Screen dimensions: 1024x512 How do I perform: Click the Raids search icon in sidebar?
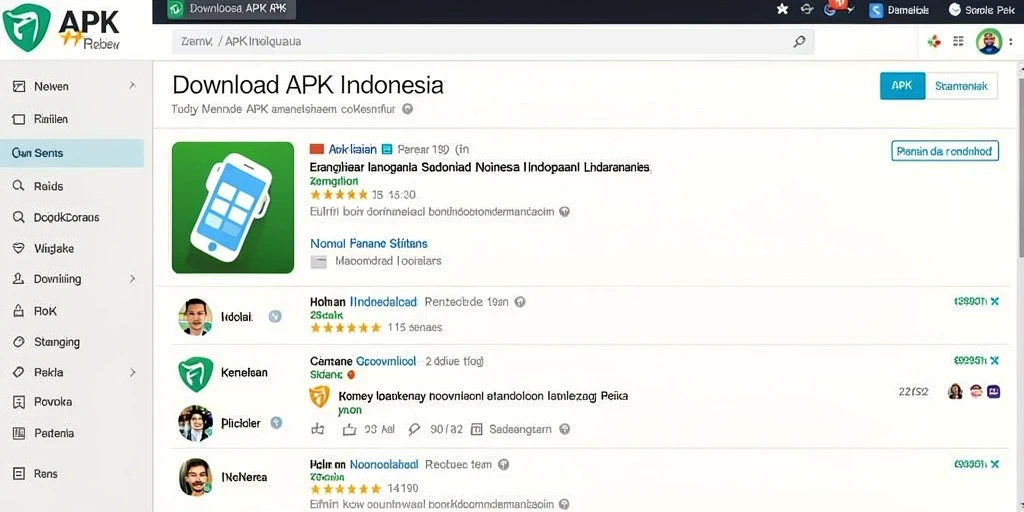[x=19, y=186]
